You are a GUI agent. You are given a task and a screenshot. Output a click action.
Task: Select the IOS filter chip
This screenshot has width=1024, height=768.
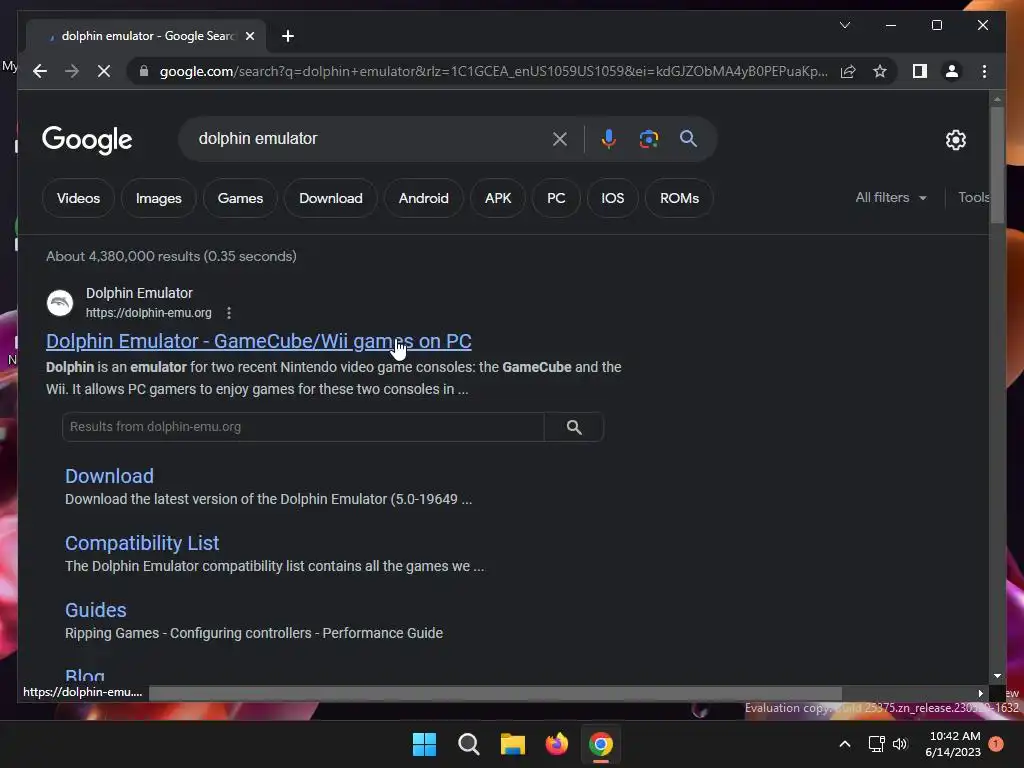pyautogui.click(x=613, y=198)
